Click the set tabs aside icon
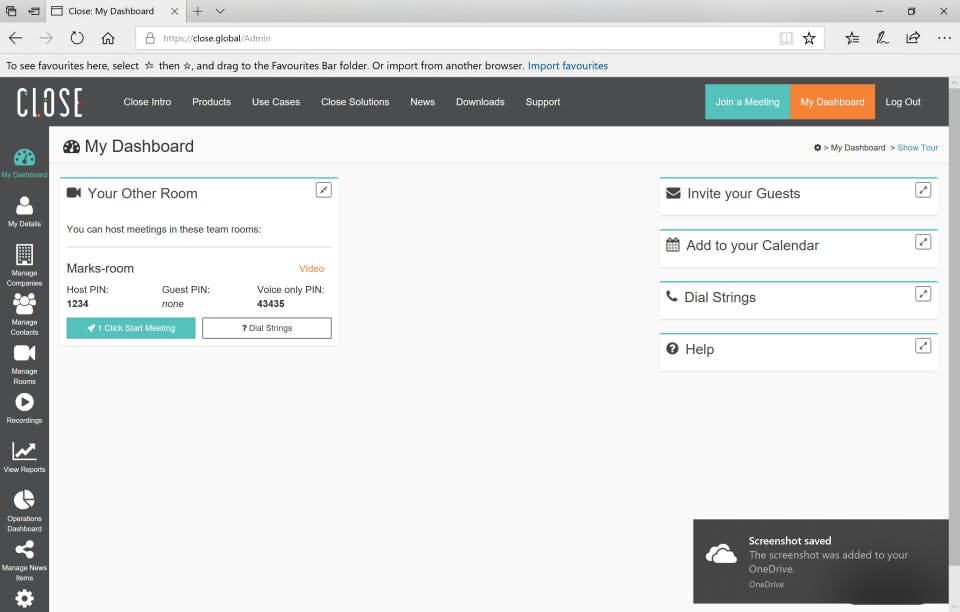Viewport: 960px width, 612px height. (34, 11)
